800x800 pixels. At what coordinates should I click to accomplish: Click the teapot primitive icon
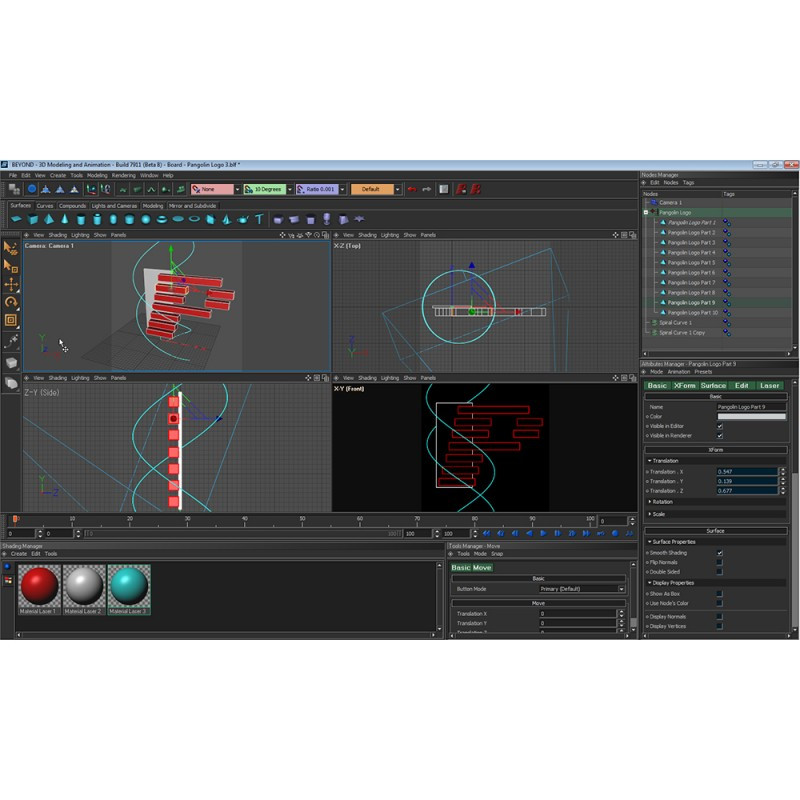pyautogui.click(x=242, y=219)
